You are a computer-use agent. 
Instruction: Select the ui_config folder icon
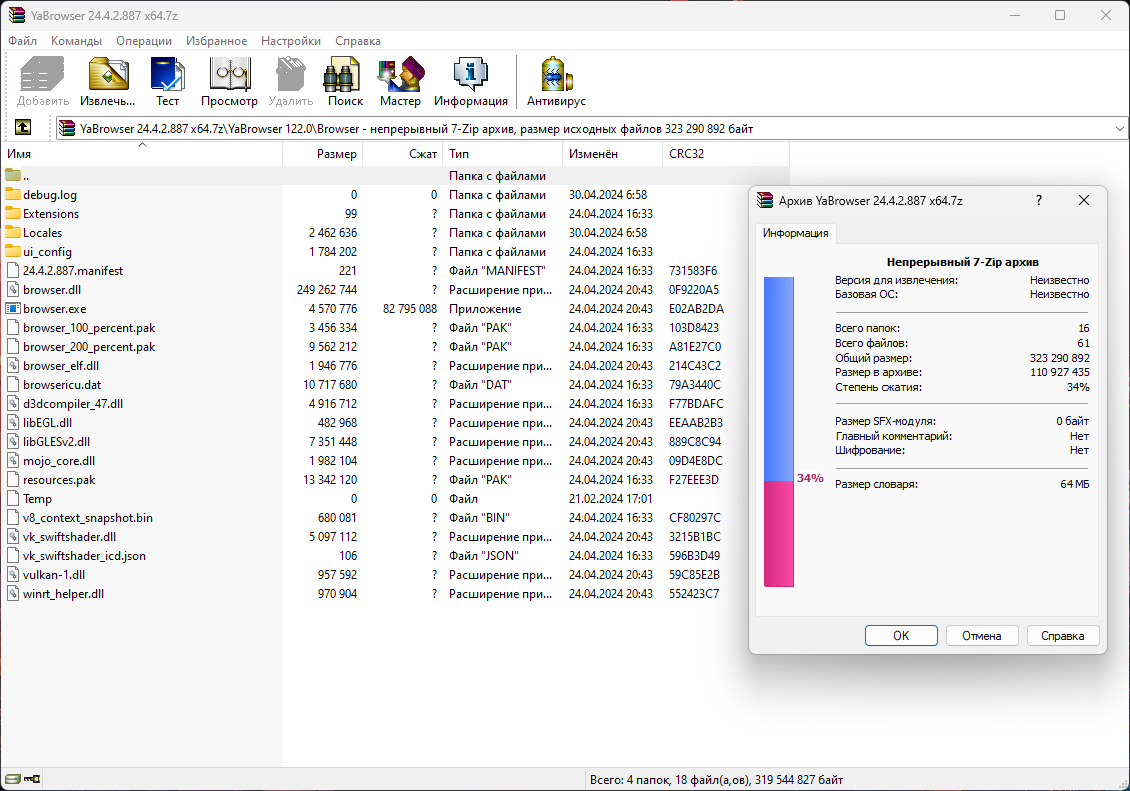(x=12, y=251)
